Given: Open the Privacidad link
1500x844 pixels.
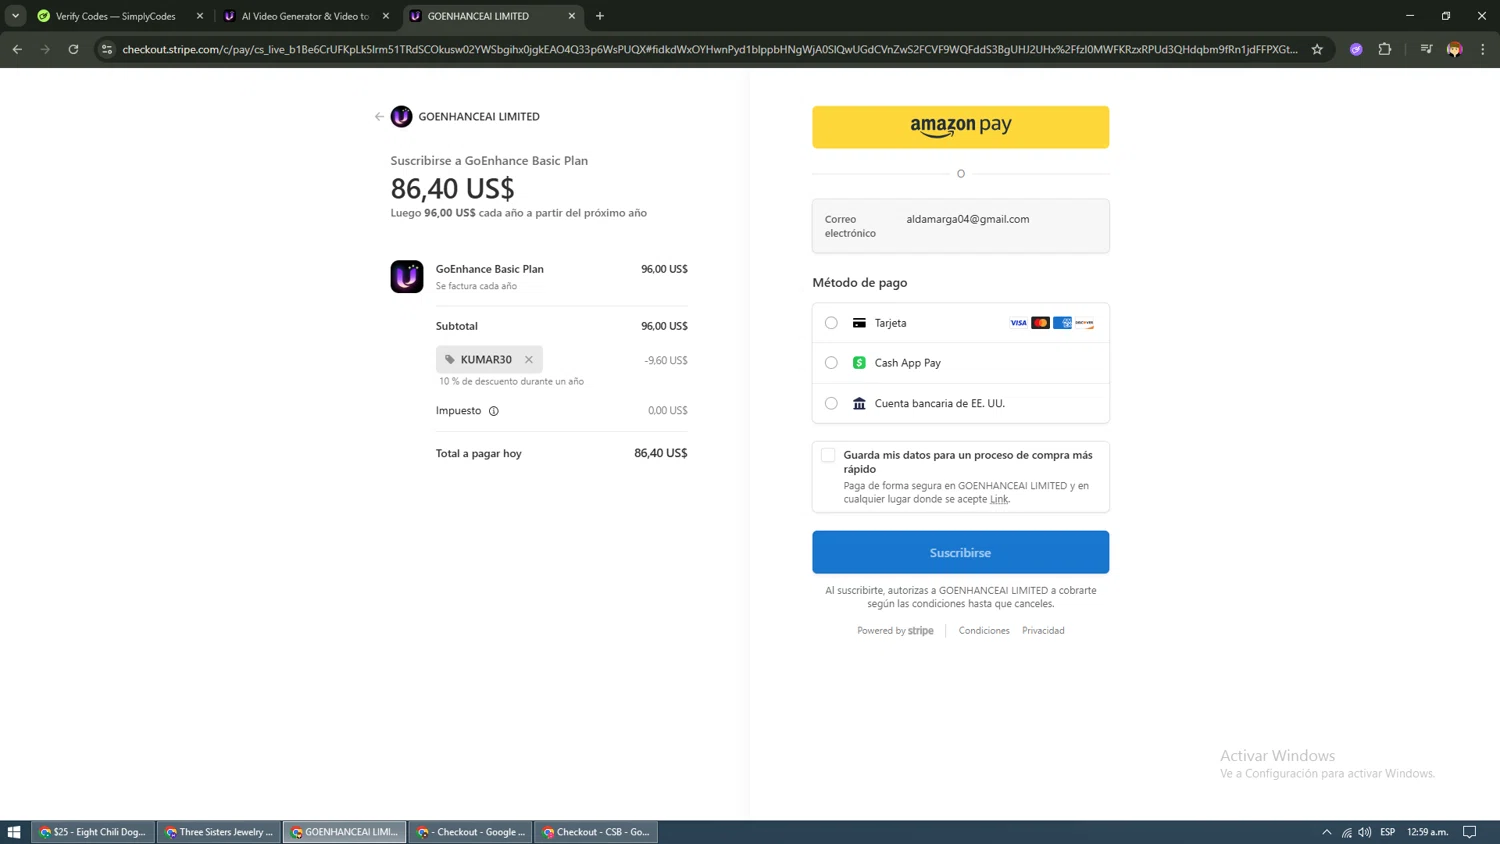Looking at the screenshot, I should (x=1043, y=631).
